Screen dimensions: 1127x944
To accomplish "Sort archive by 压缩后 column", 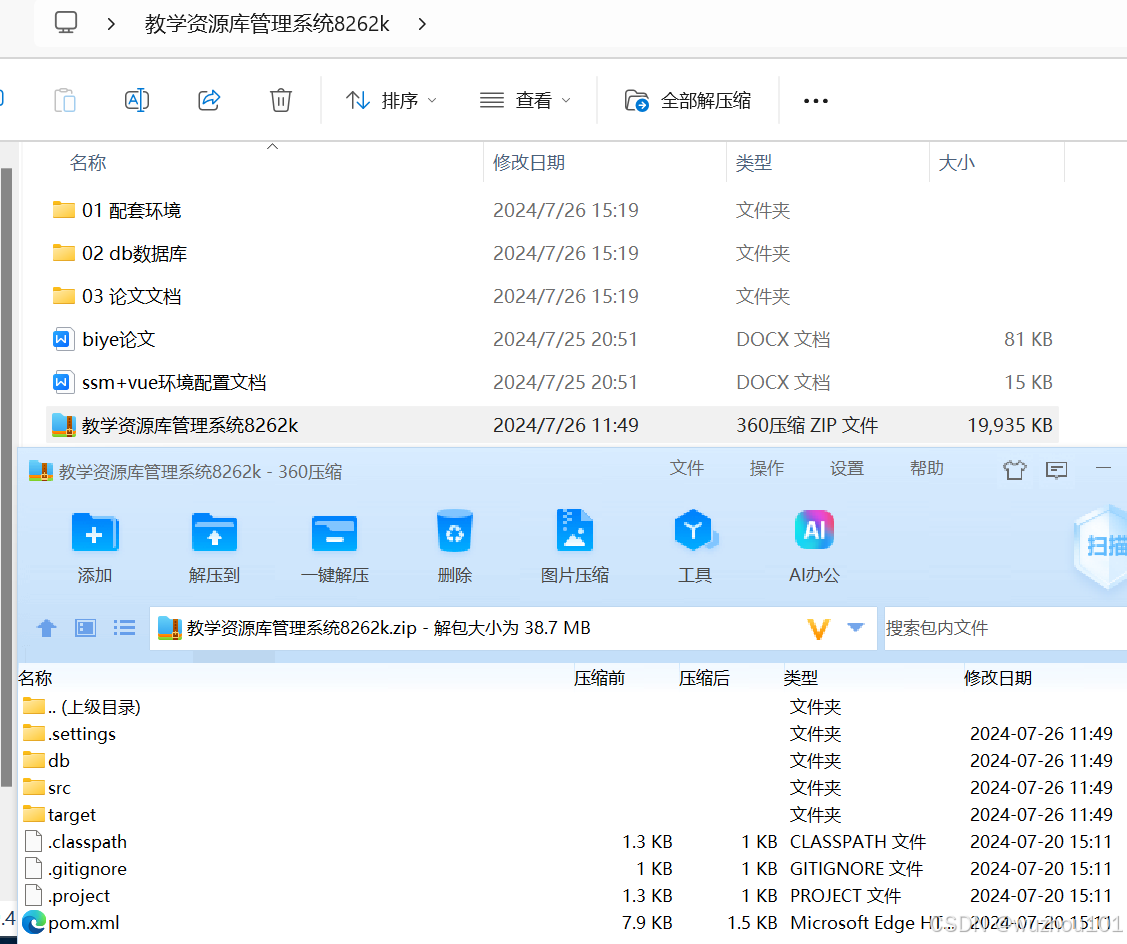I will click(704, 678).
